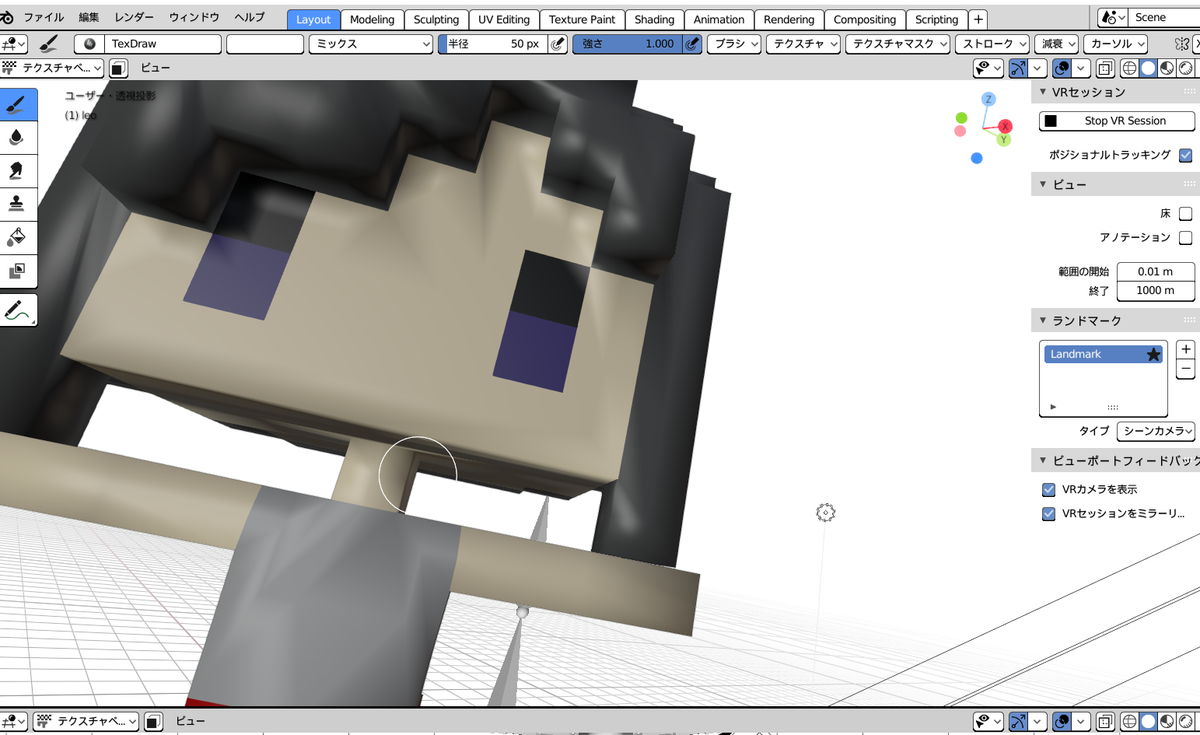Click the blue Z axis on navigation gizmo
The height and width of the screenshot is (735, 1200).
988,99
